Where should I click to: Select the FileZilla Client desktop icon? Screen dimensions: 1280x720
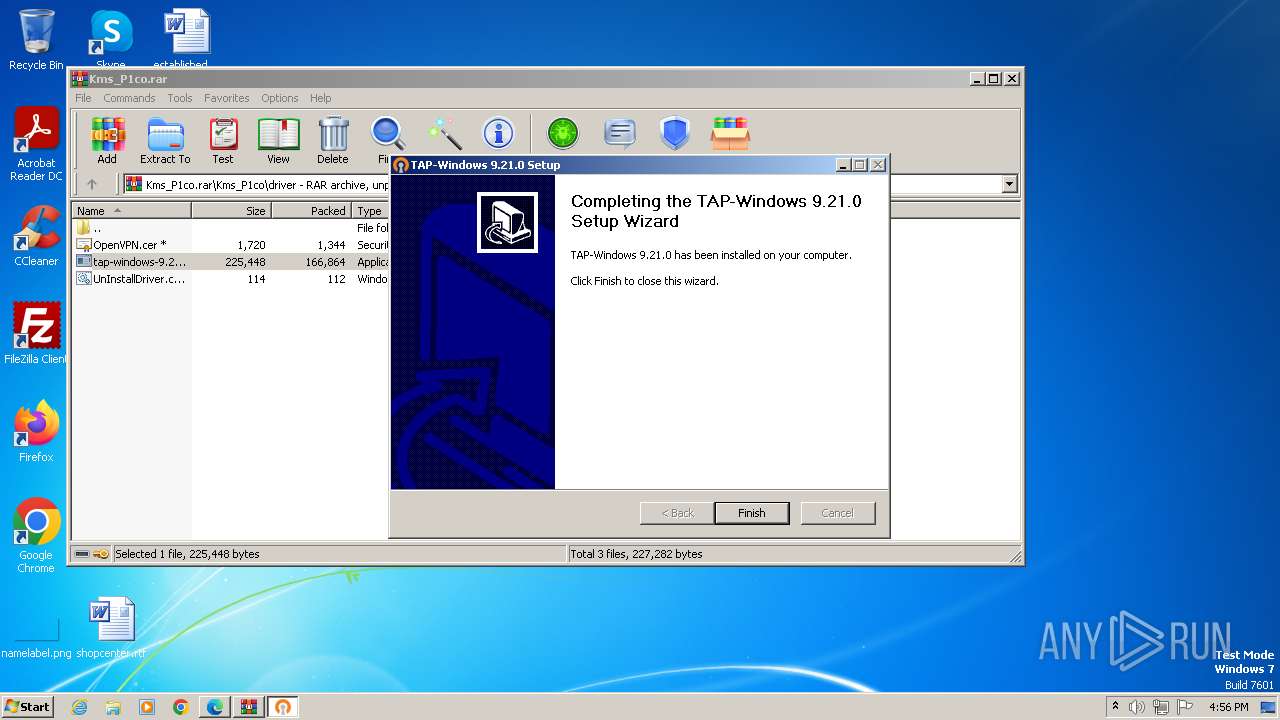click(x=36, y=334)
